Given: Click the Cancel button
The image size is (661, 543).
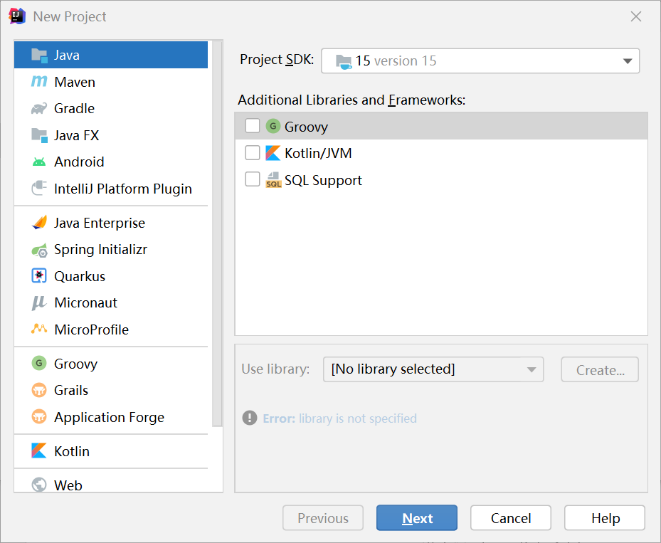Looking at the screenshot, I should pyautogui.click(x=511, y=518).
